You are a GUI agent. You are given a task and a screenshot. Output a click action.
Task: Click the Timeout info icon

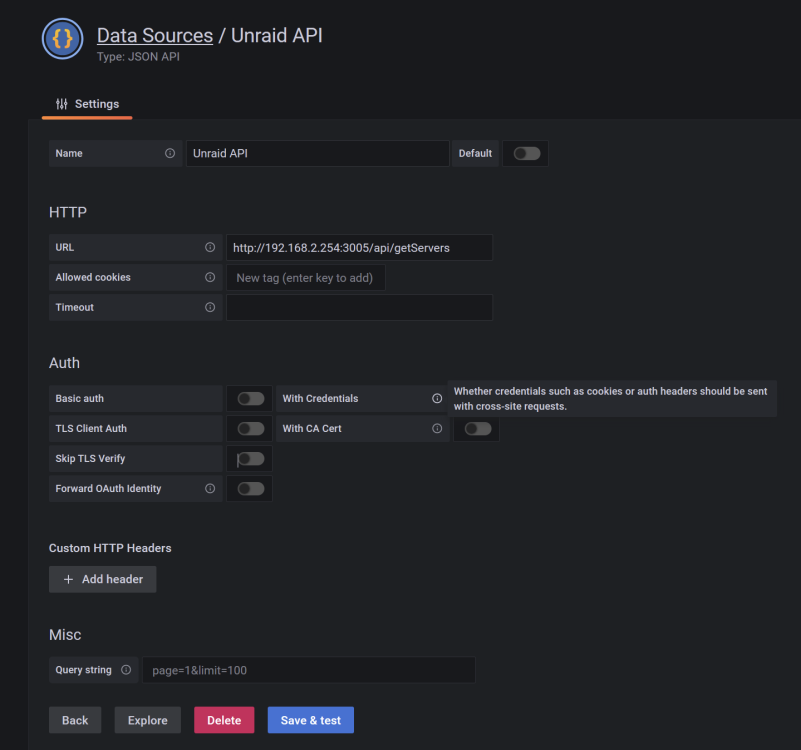pyautogui.click(x=210, y=307)
